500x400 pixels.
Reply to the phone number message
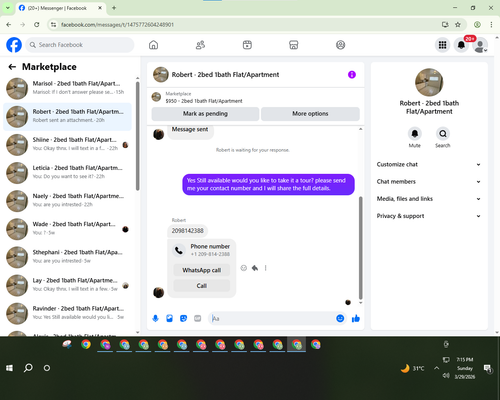255,268
